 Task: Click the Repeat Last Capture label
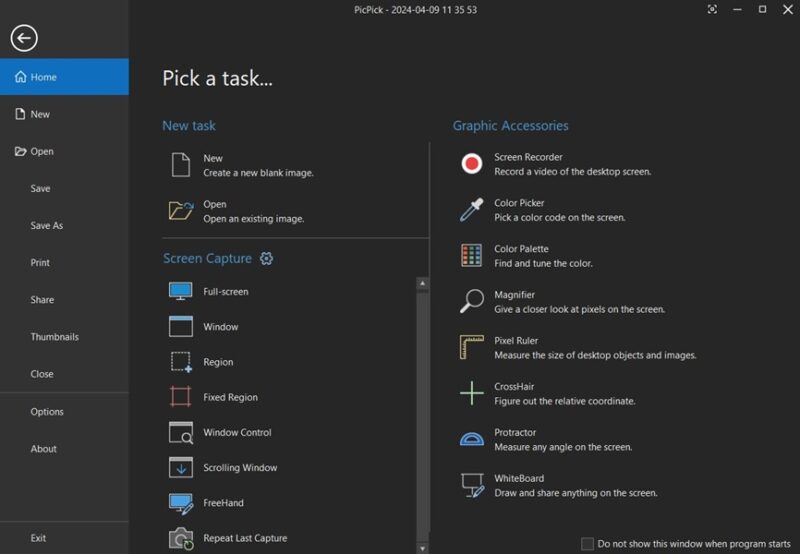245,538
